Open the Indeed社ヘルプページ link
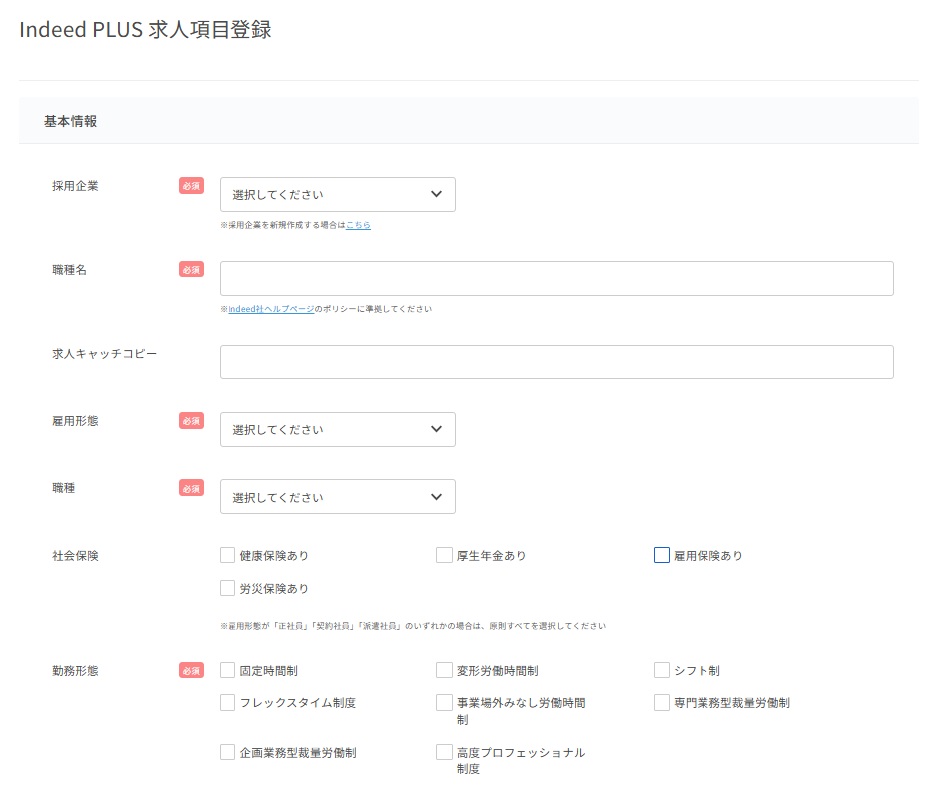Image resolution: width=943 pixels, height=792 pixels. click(271, 310)
